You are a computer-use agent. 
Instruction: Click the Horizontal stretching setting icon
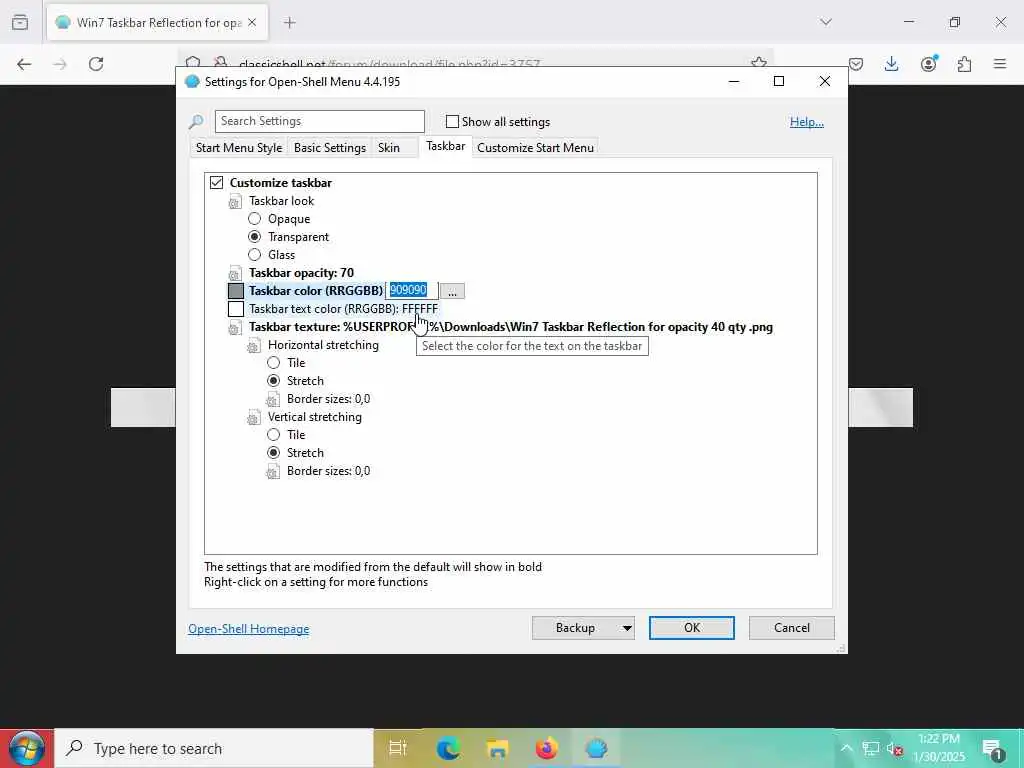tap(254, 346)
